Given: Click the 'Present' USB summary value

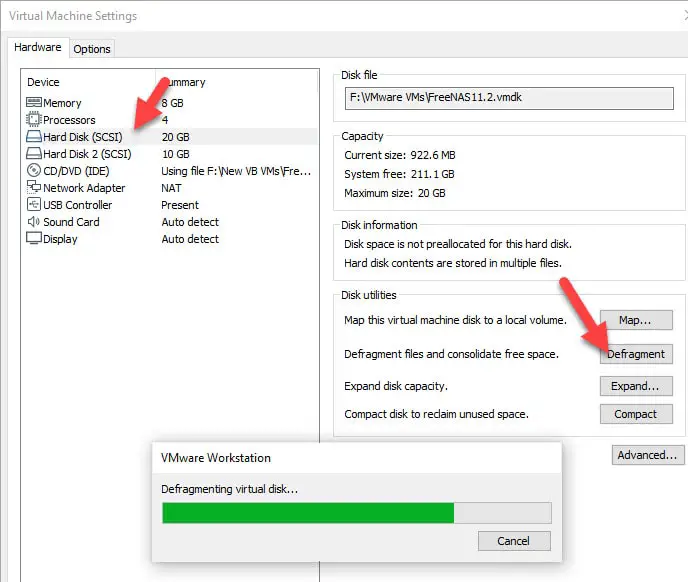Looking at the screenshot, I should tap(180, 205).
